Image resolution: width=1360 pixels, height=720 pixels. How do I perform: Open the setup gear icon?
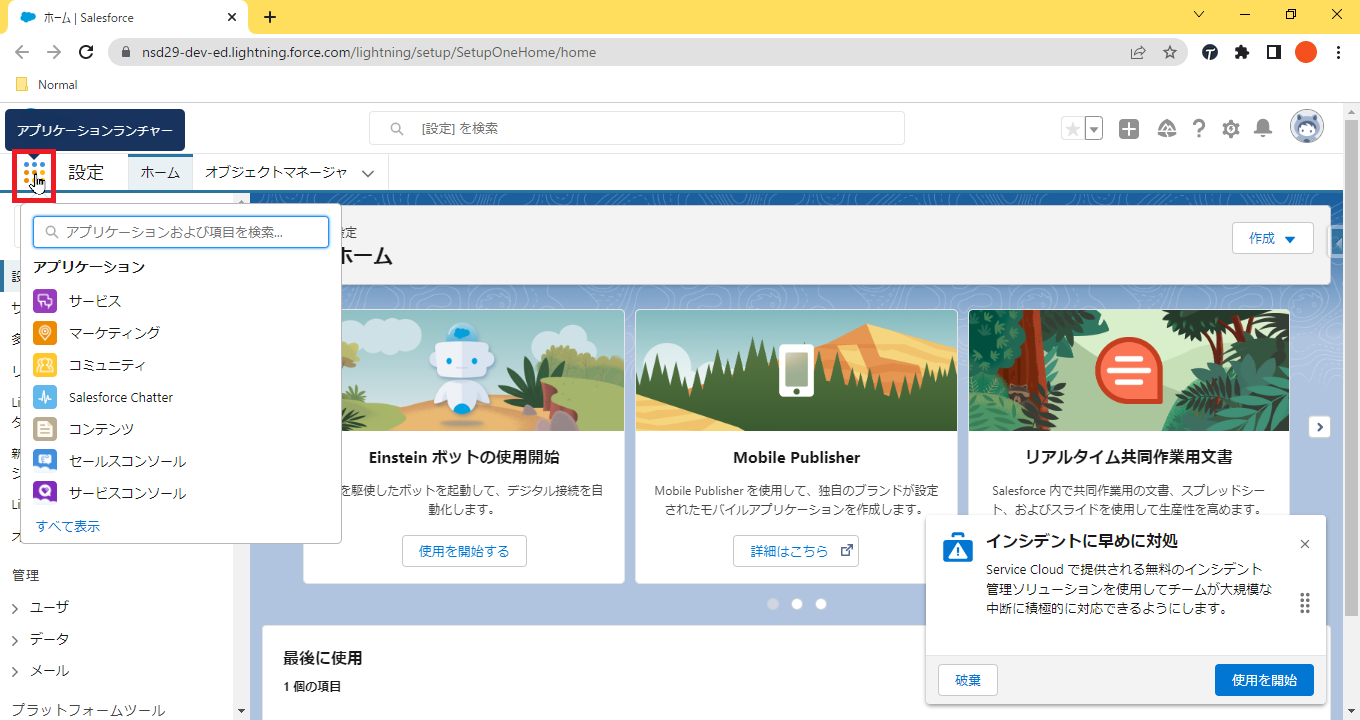(x=1231, y=129)
